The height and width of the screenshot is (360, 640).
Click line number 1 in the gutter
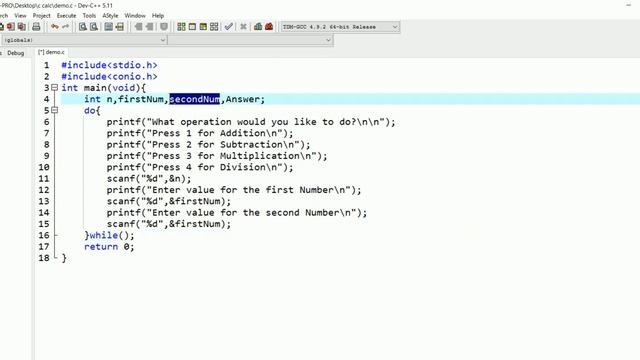click(x=47, y=65)
